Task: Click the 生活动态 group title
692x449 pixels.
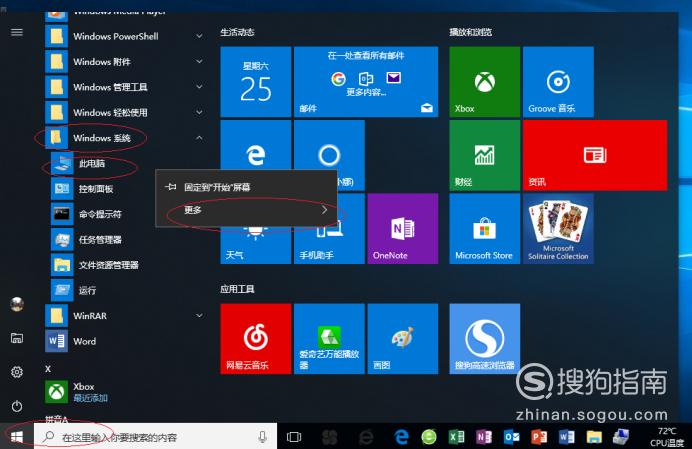Action: pos(237,32)
